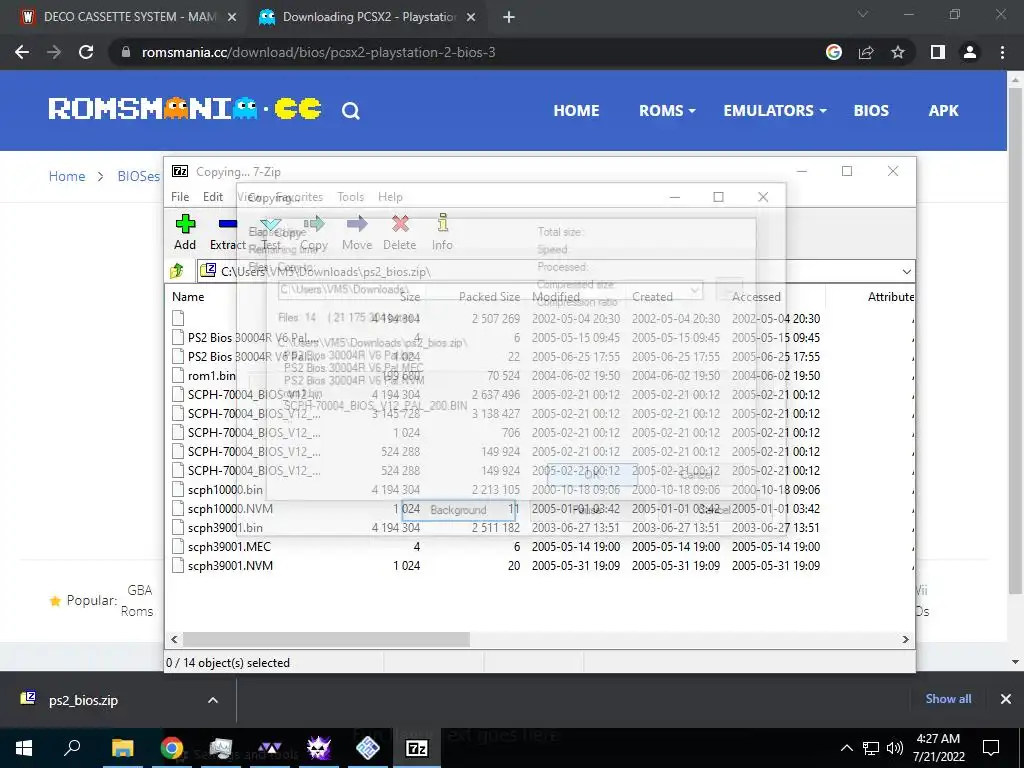Image resolution: width=1024 pixels, height=768 pixels.
Task: Open the ps2_bios.zip downloaded file
Action: [83, 700]
